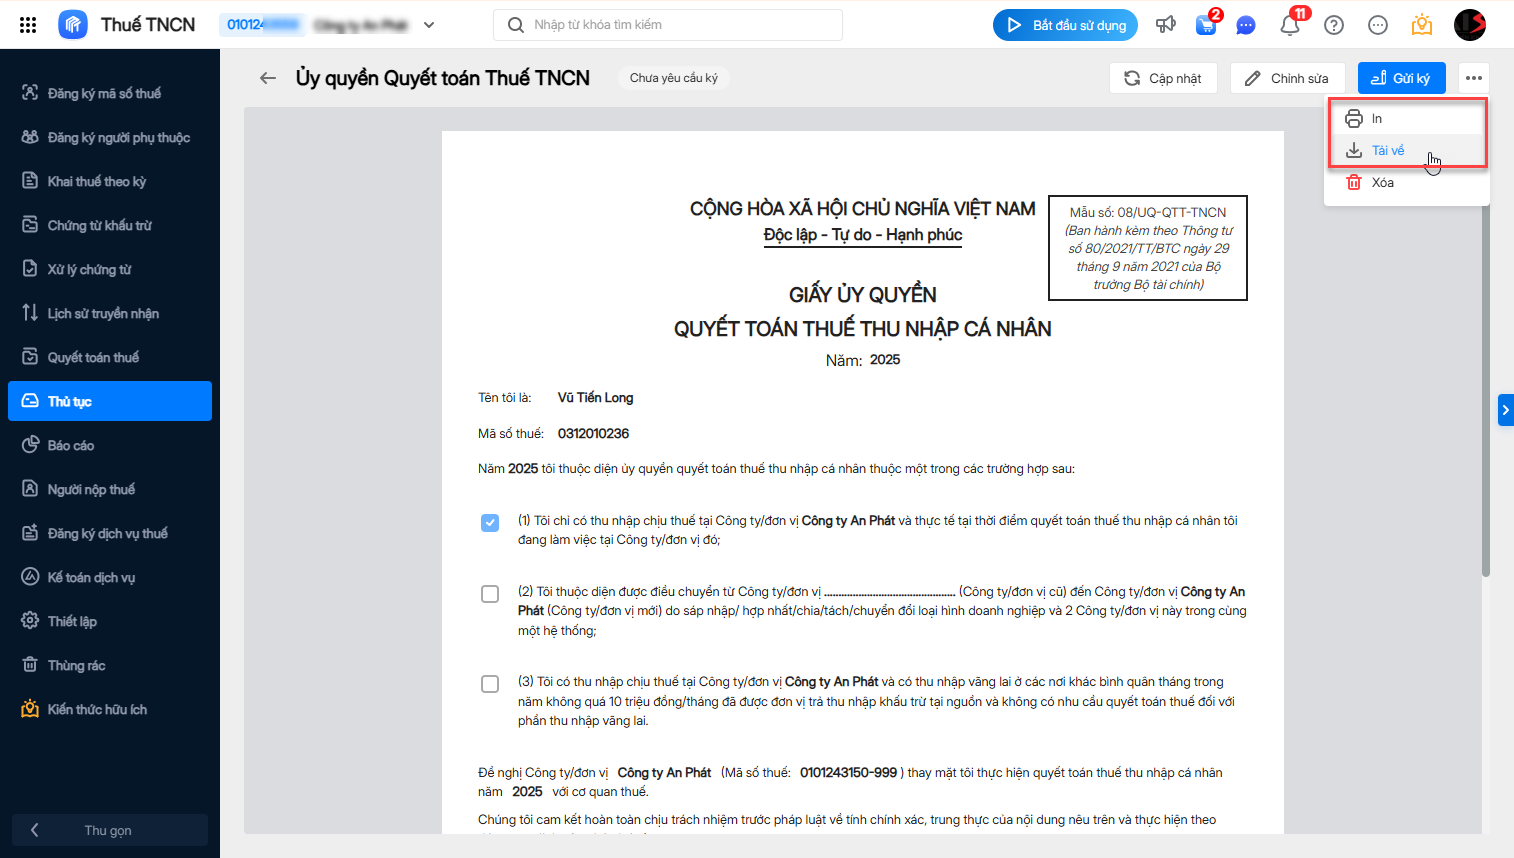Click the Gửi ký button
This screenshot has width=1514, height=858.
[1401, 78]
